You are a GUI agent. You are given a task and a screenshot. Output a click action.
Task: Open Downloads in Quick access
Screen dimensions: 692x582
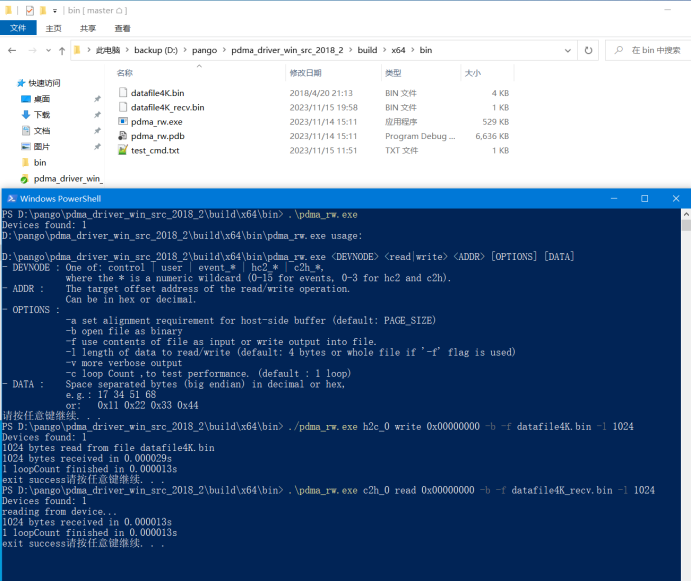pyautogui.click(x=40, y=114)
